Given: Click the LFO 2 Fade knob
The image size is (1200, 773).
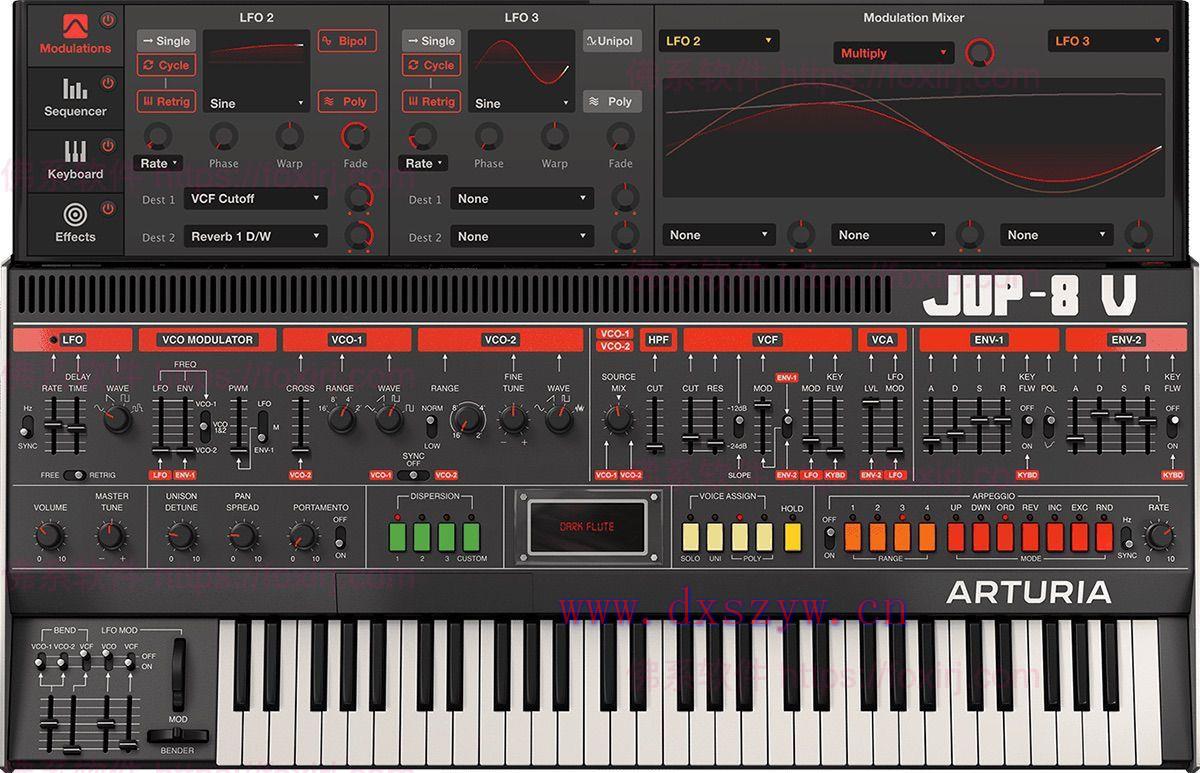Looking at the screenshot, I should pyautogui.click(x=355, y=136).
